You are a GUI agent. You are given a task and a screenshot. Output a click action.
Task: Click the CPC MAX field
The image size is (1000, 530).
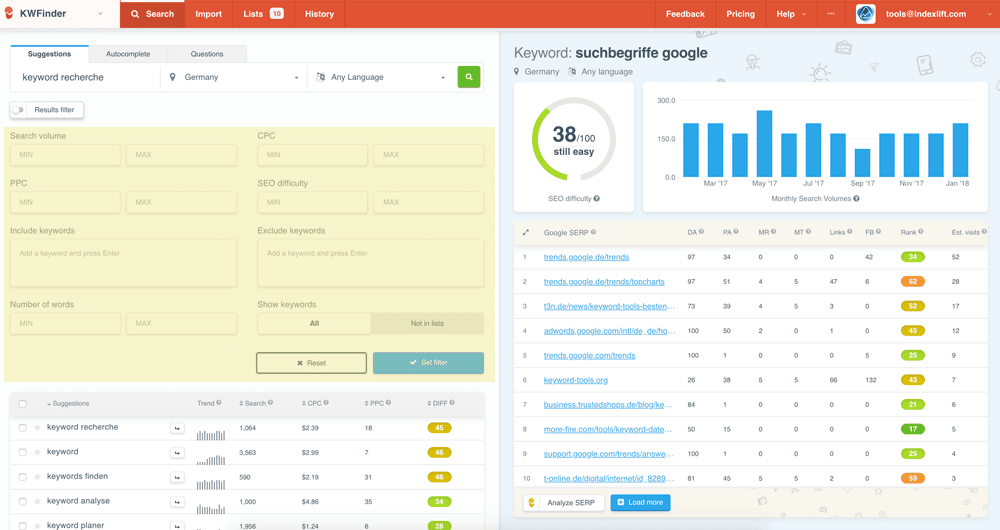[429, 155]
